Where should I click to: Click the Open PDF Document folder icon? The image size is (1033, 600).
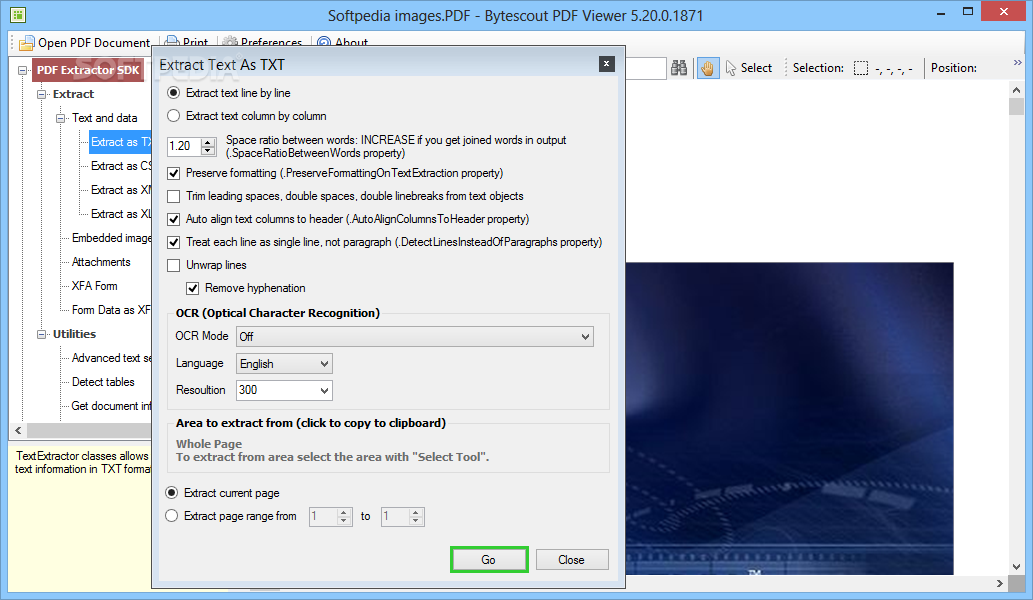pyautogui.click(x=26, y=43)
